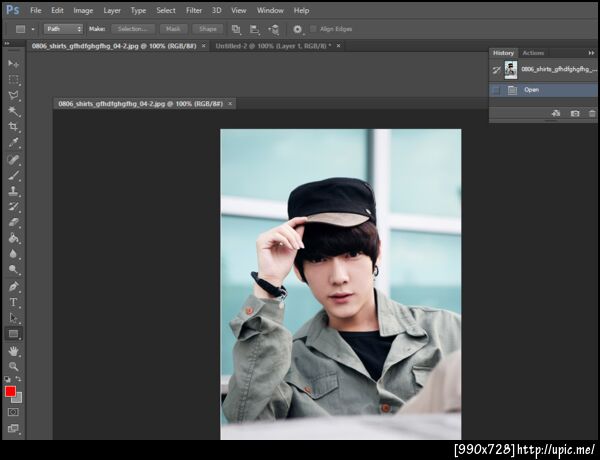This screenshot has height=460, width=600.
Task: Select the Rectangular Marquee tool
Action: [13, 79]
